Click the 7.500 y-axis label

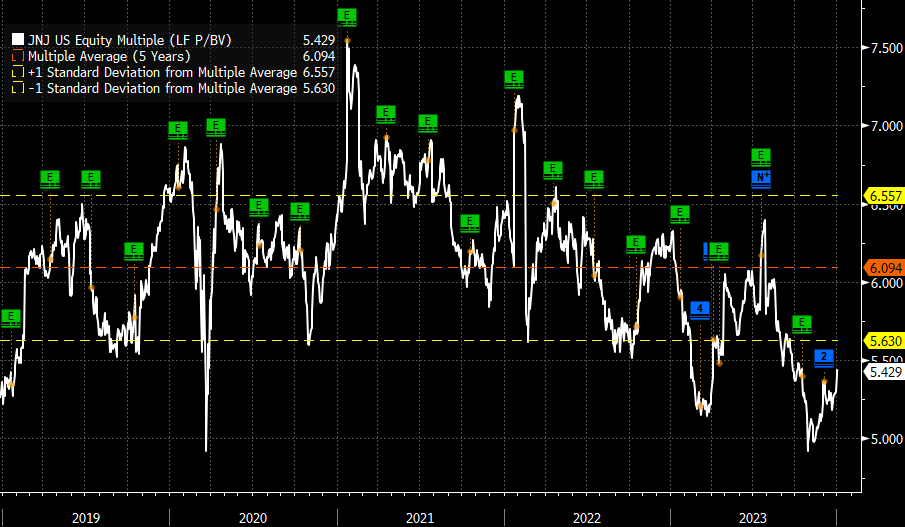(x=886, y=48)
